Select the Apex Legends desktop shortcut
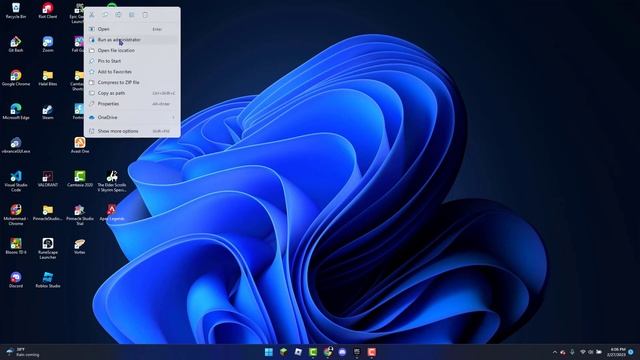The image size is (640, 360). pyautogui.click(x=112, y=212)
